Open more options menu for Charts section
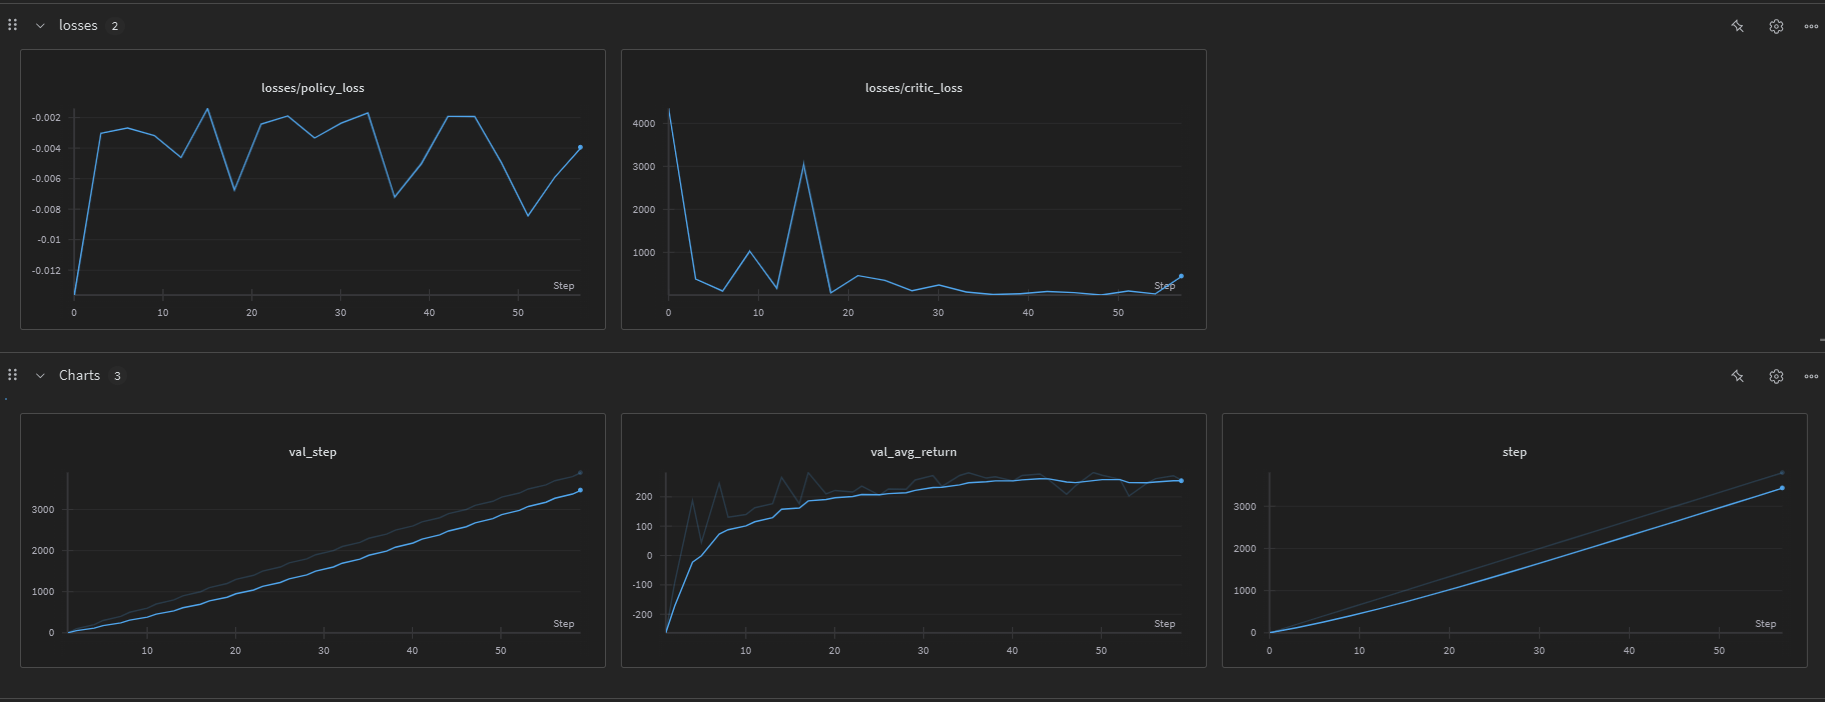 1811,376
